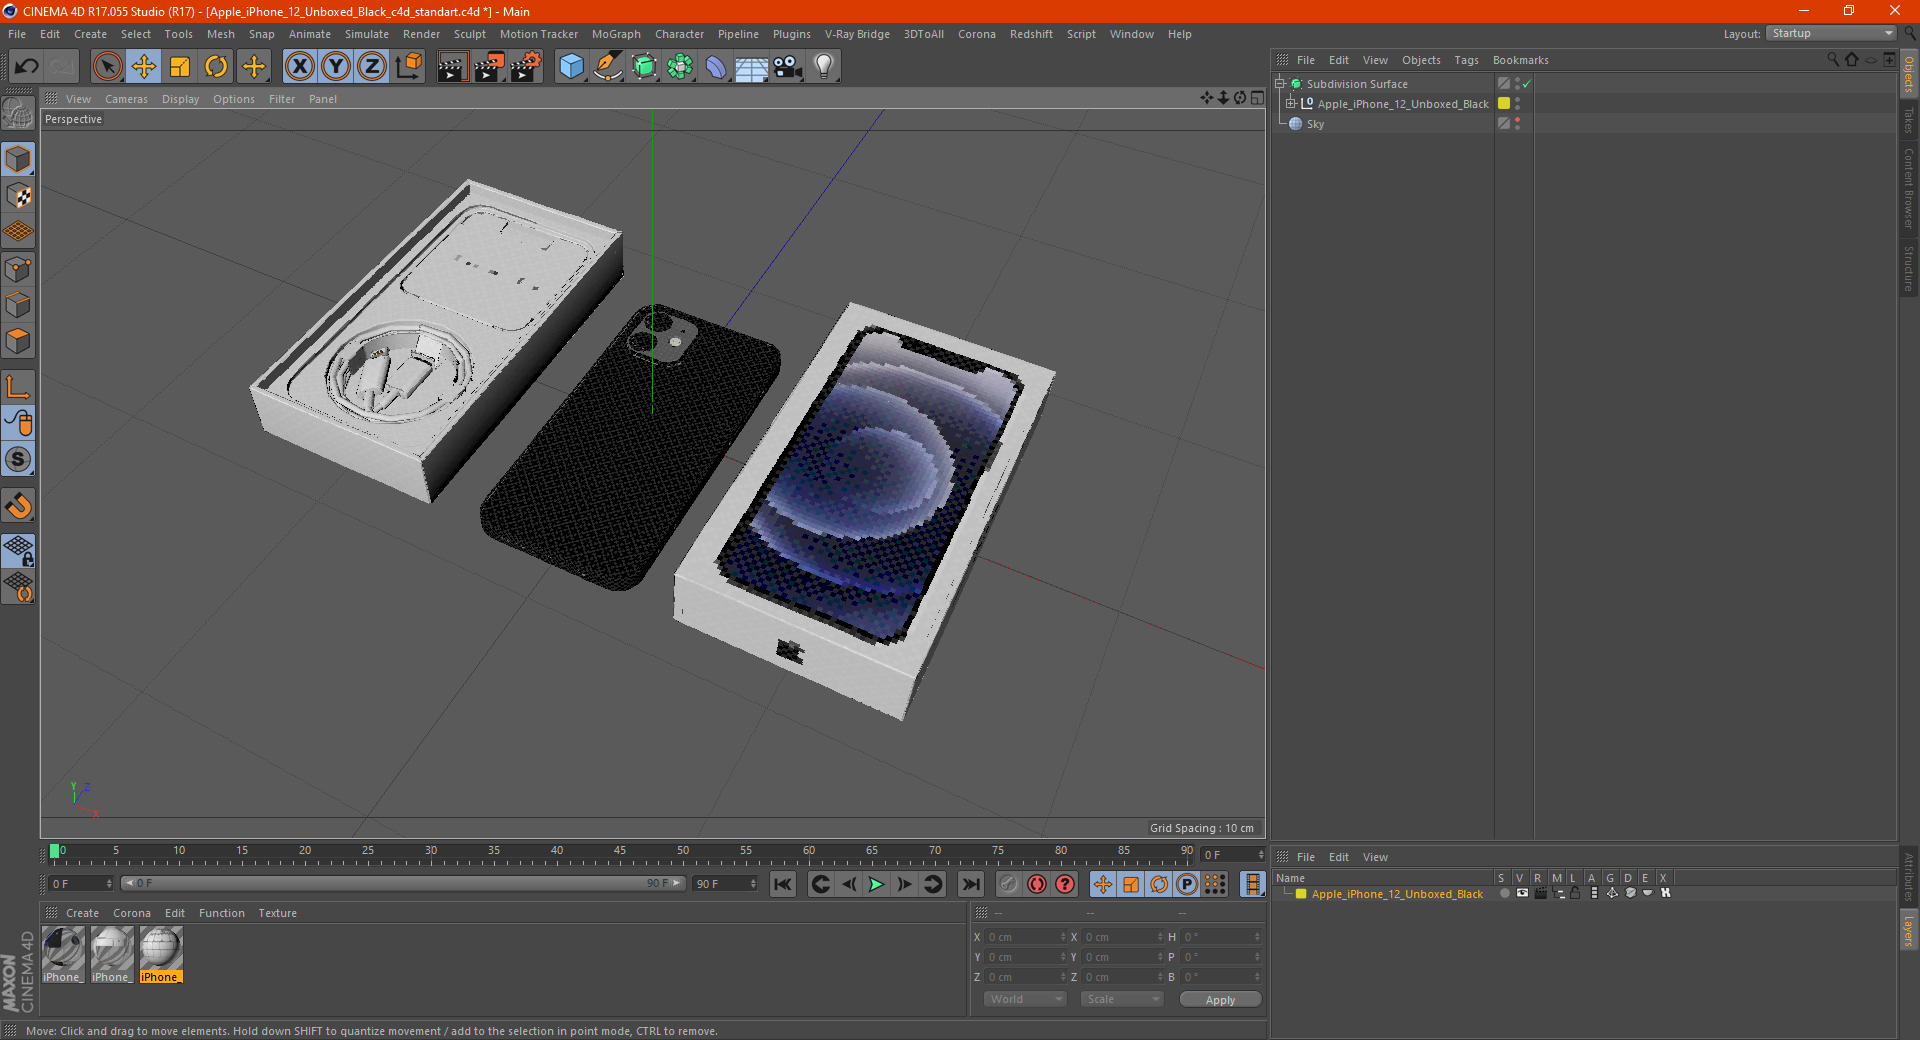
Task: Collapse Subdivision Surface tree node
Action: (1279, 84)
